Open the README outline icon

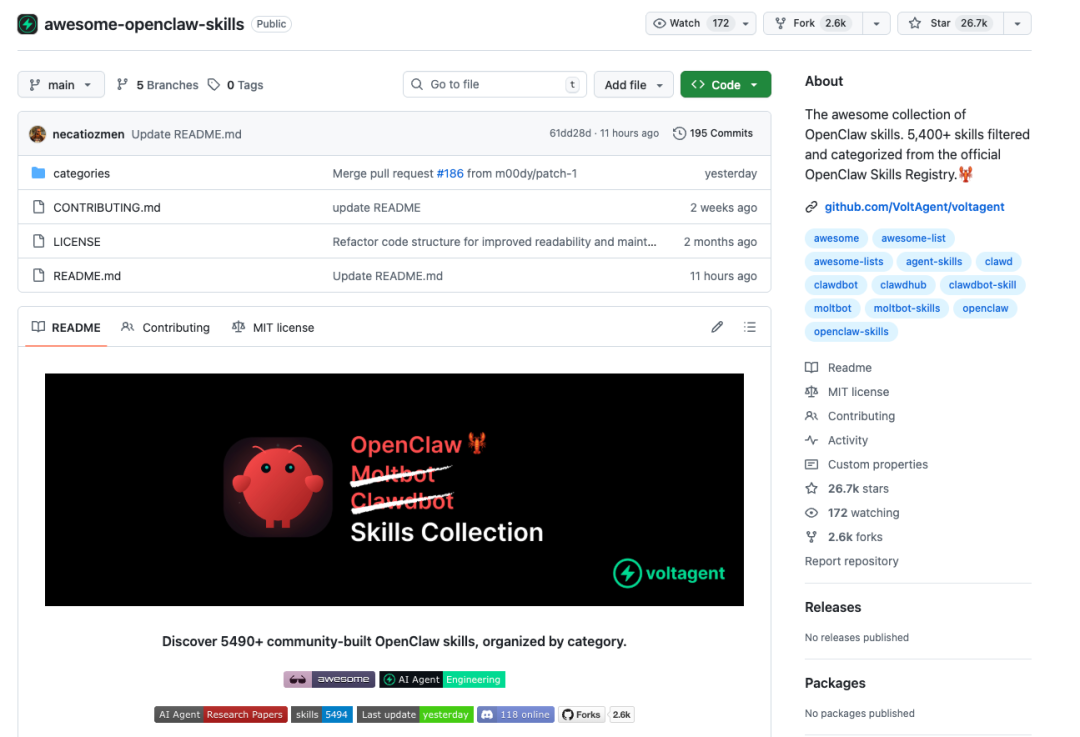[750, 327]
